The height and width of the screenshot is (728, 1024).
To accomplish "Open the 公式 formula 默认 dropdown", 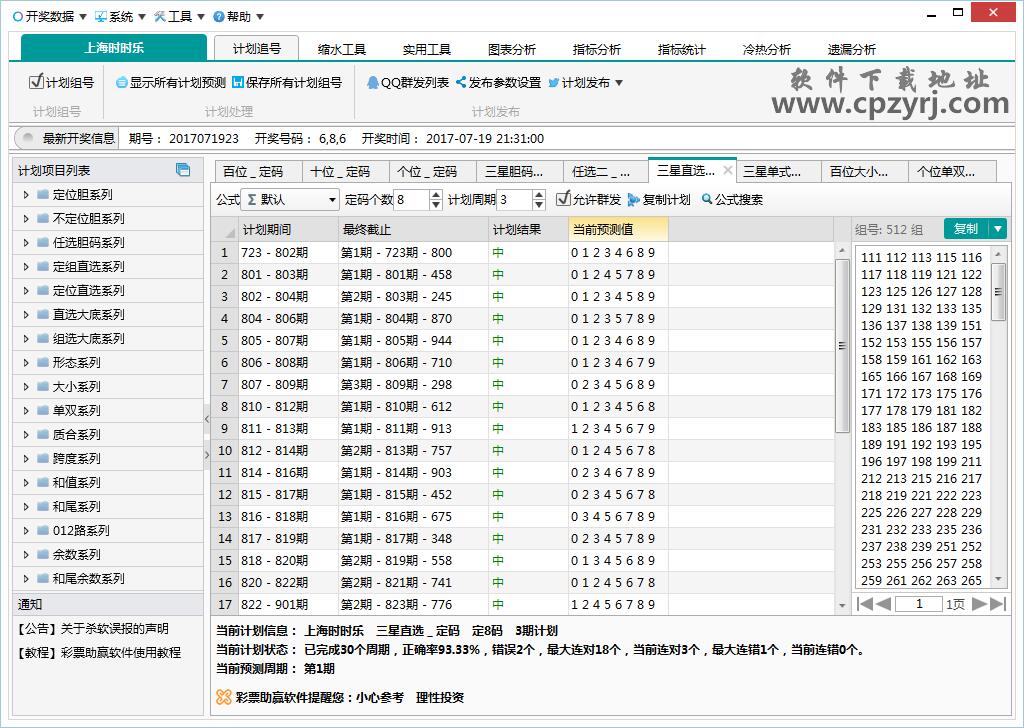I will tap(330, 199).
